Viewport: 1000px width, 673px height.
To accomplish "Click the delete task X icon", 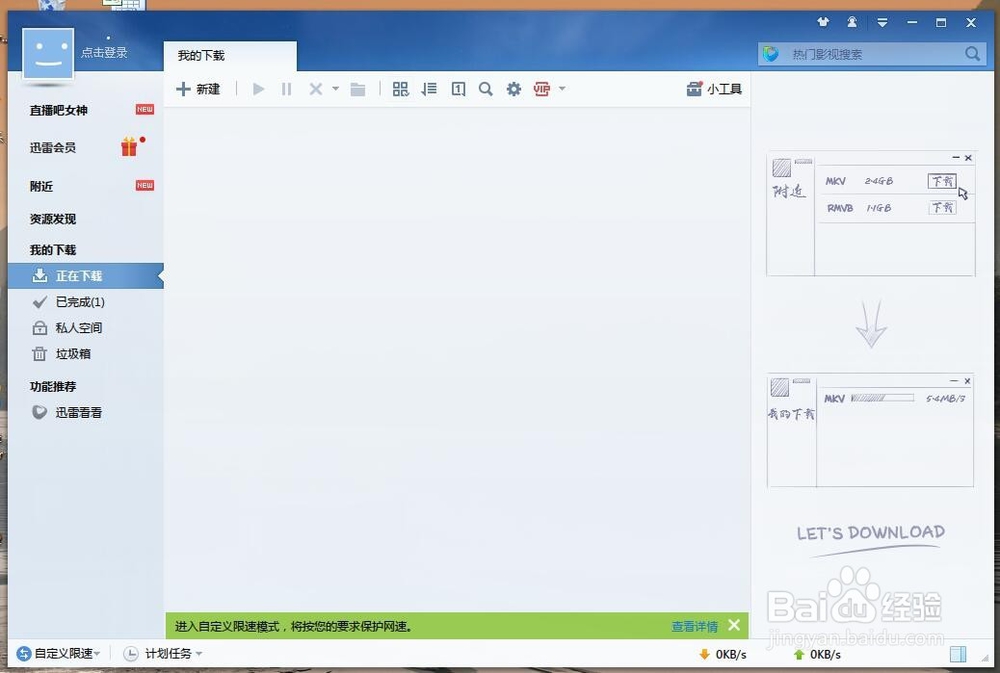I will (315, 89).
